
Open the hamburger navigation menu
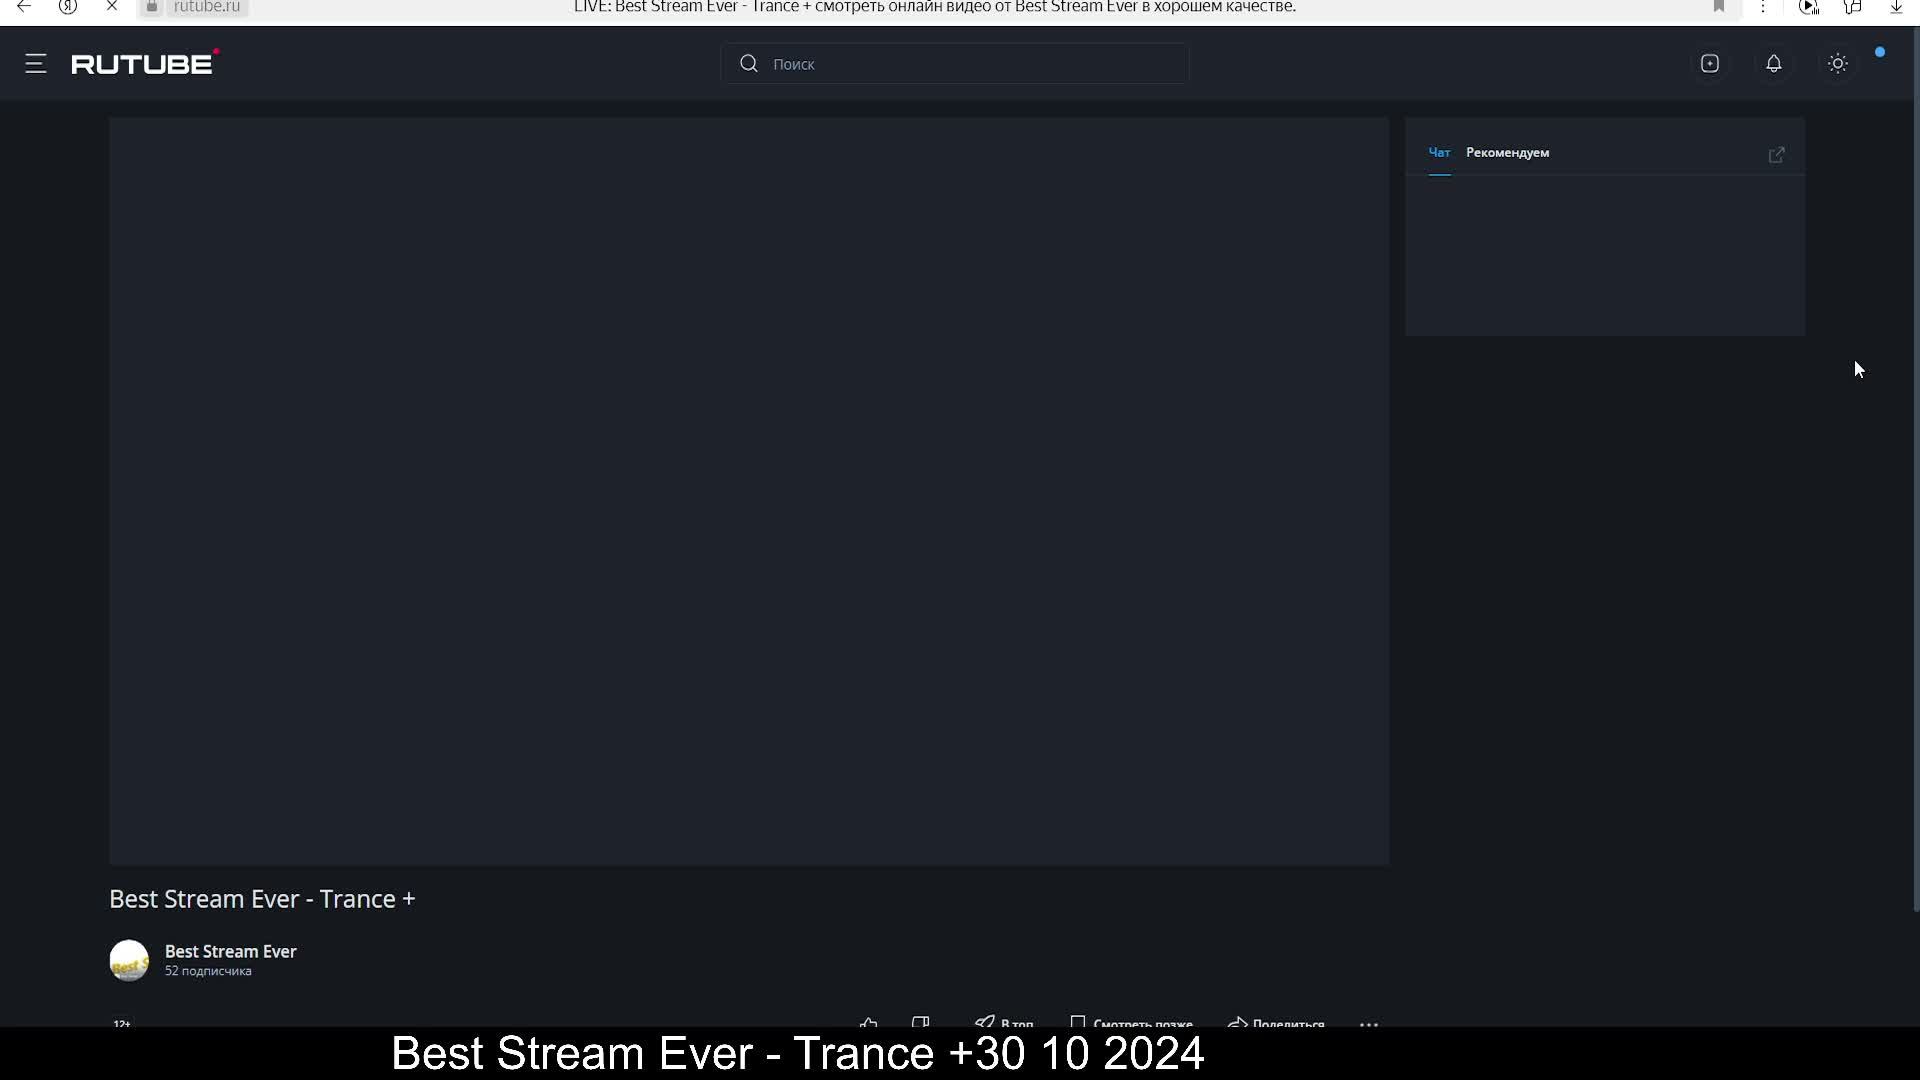[x=36, y=64]
